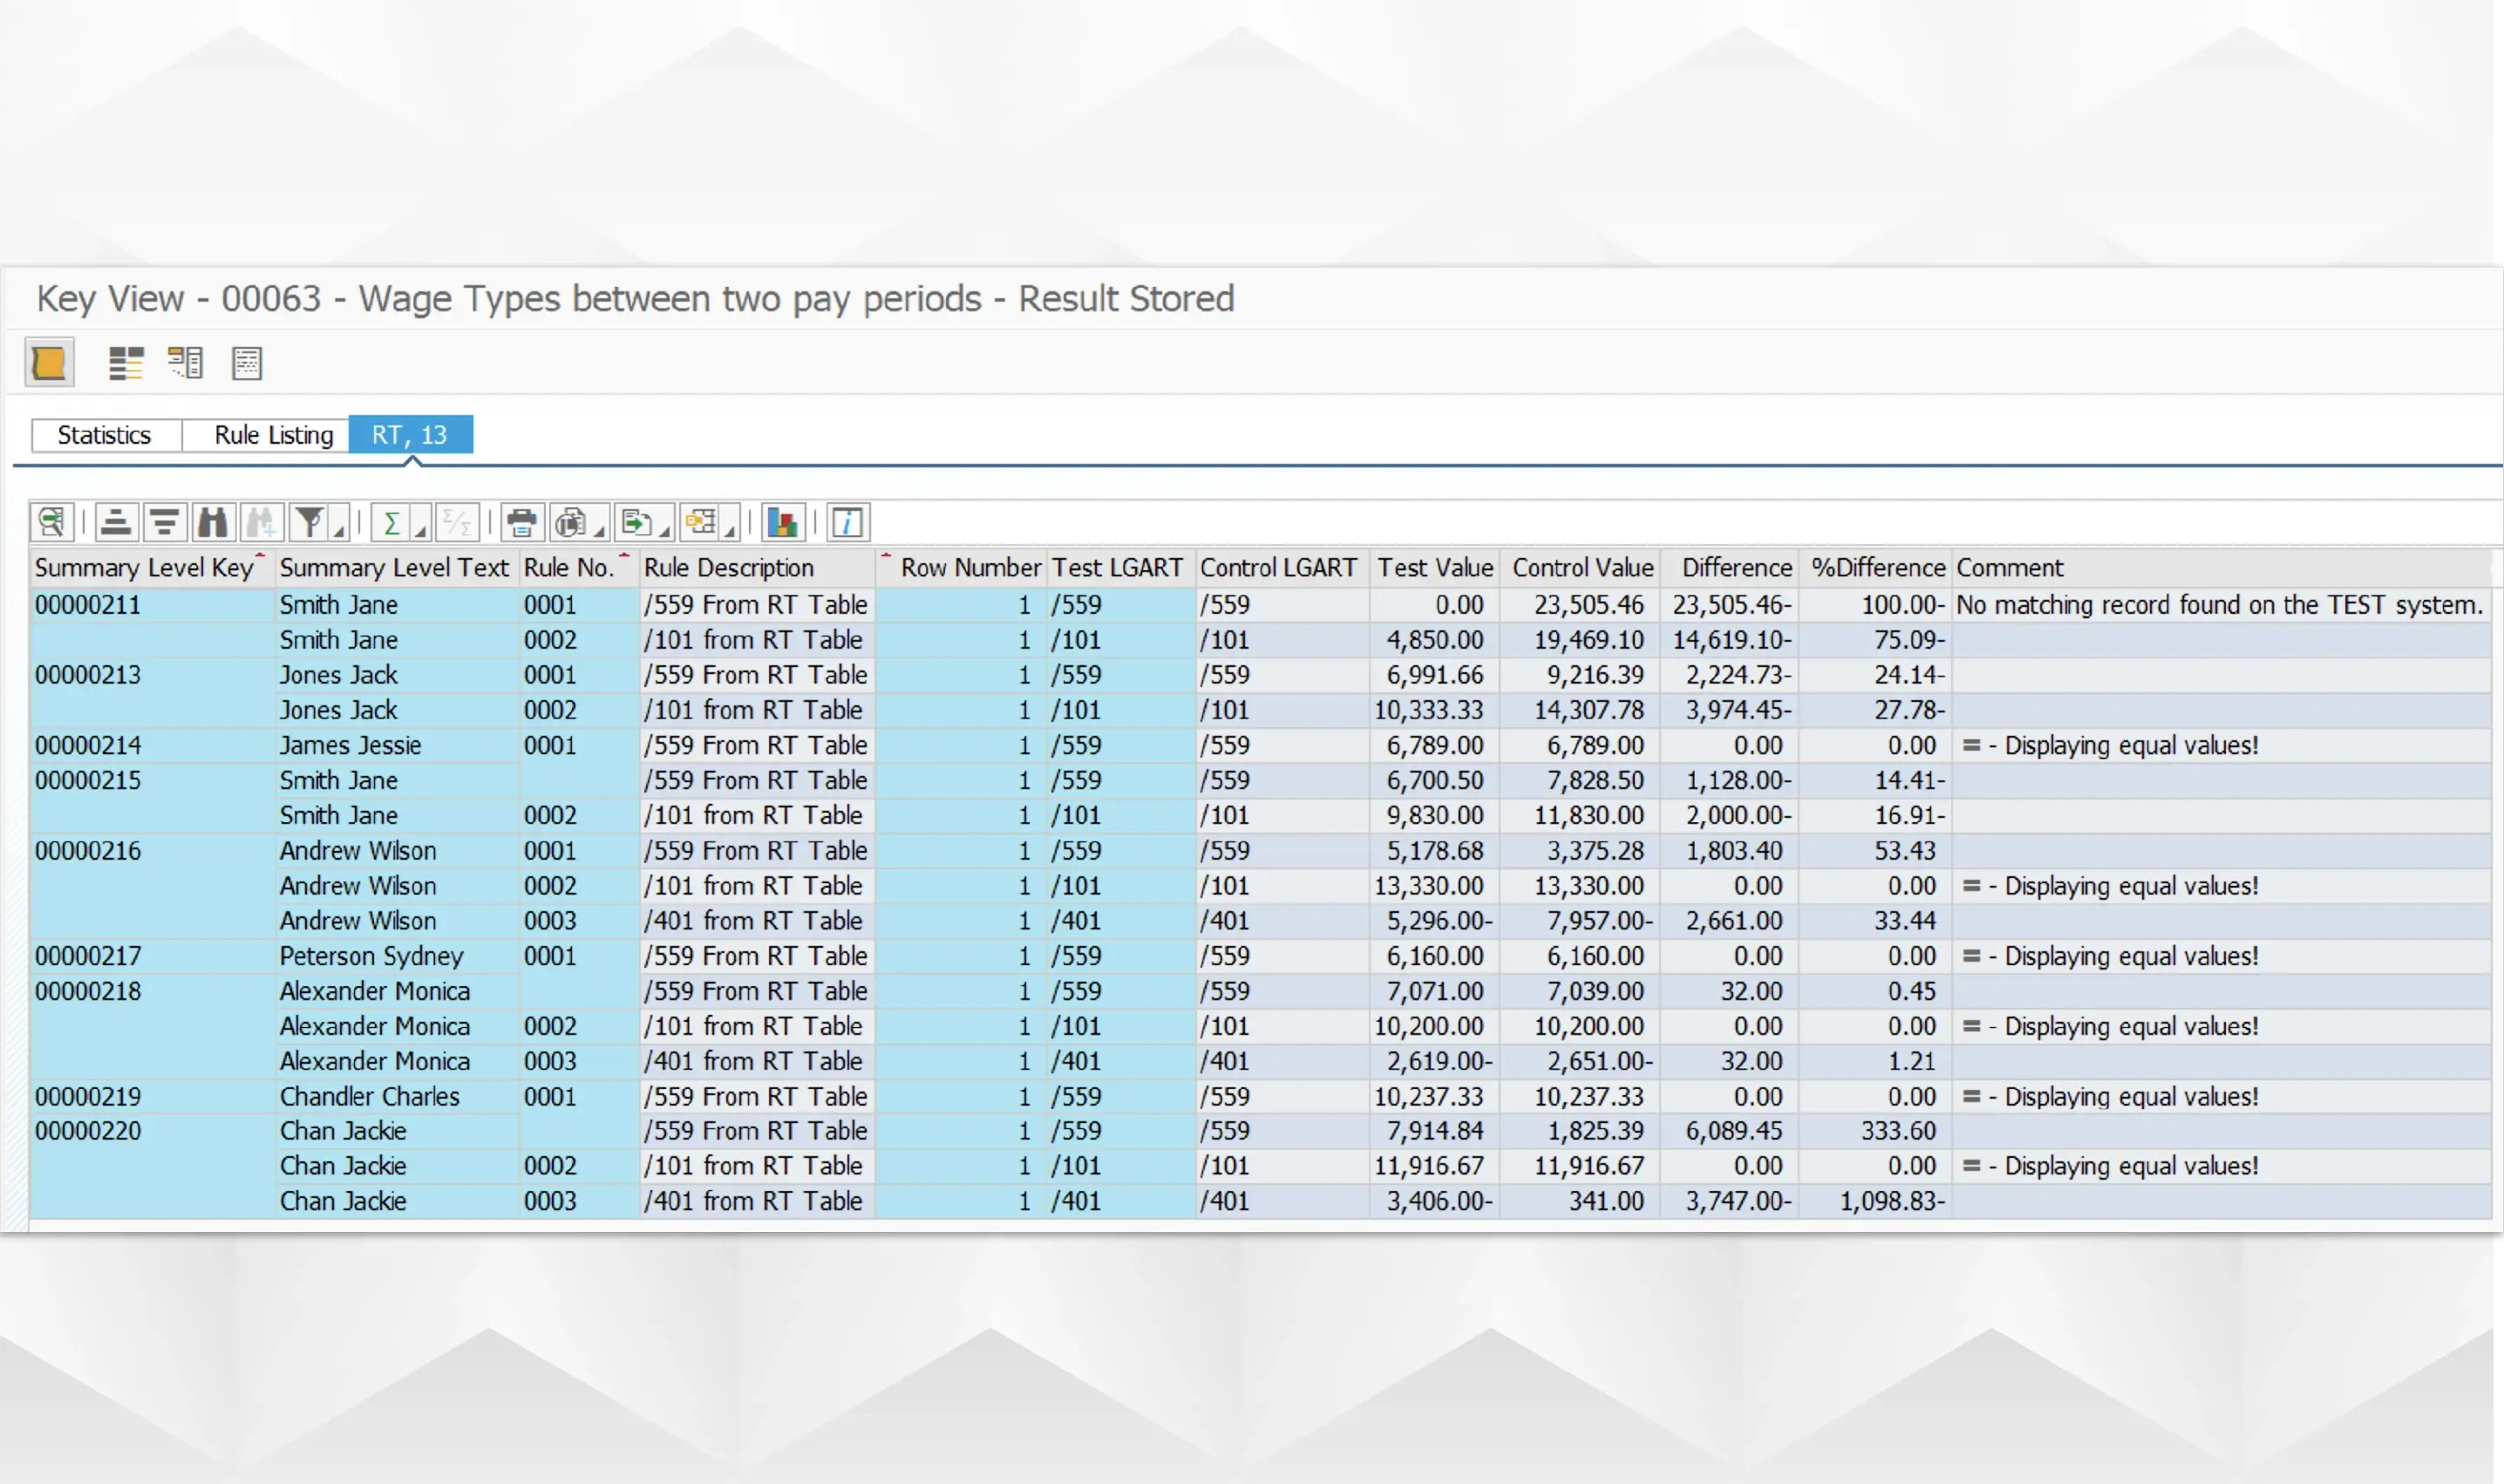
Task: Open the bar chart Graphic icon
Action: (782, 522)
